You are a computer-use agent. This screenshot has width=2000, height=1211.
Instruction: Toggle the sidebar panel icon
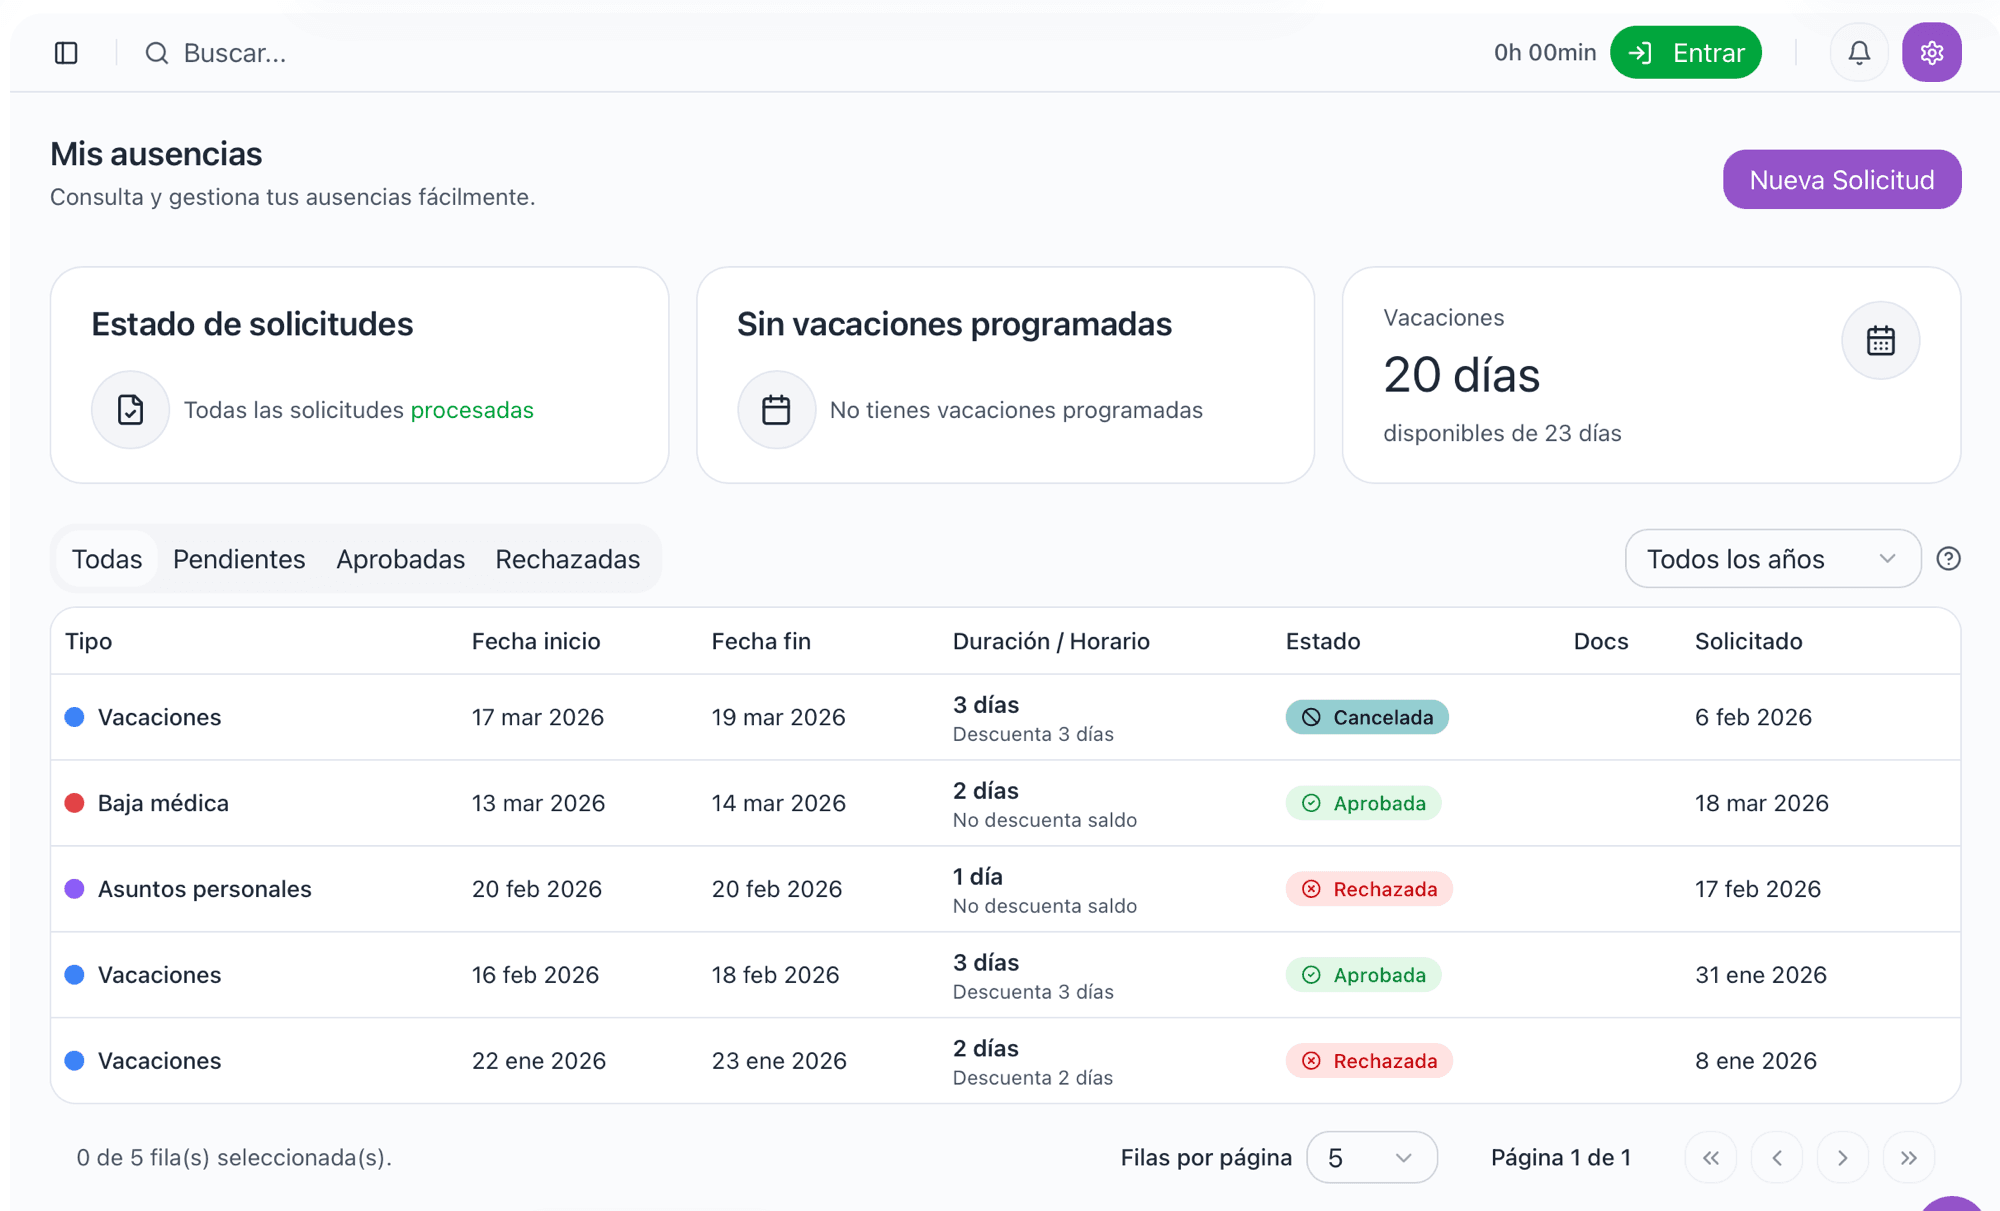(66, 53)
